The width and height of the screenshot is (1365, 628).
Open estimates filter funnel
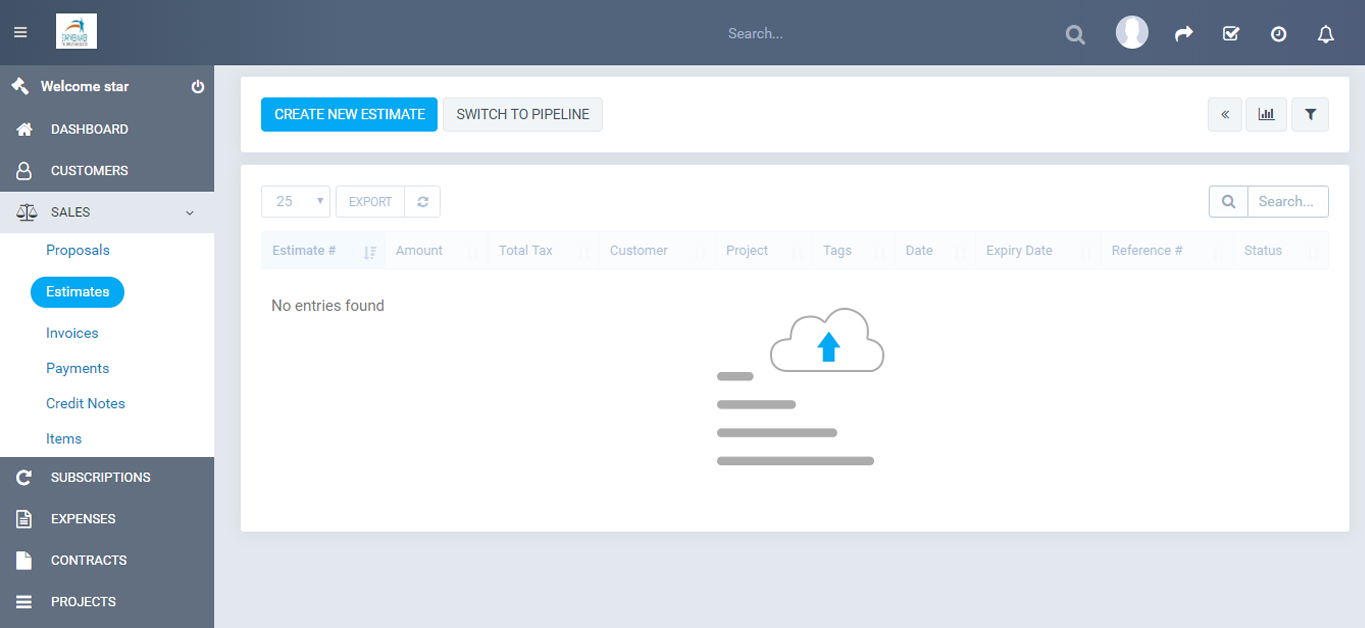click(x=1310, y=115)
